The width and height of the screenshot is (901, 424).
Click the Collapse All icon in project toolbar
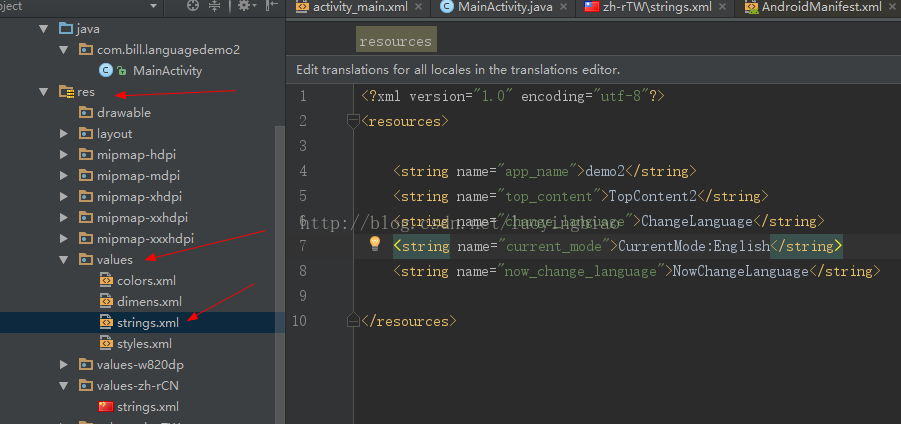coord(214,6)
